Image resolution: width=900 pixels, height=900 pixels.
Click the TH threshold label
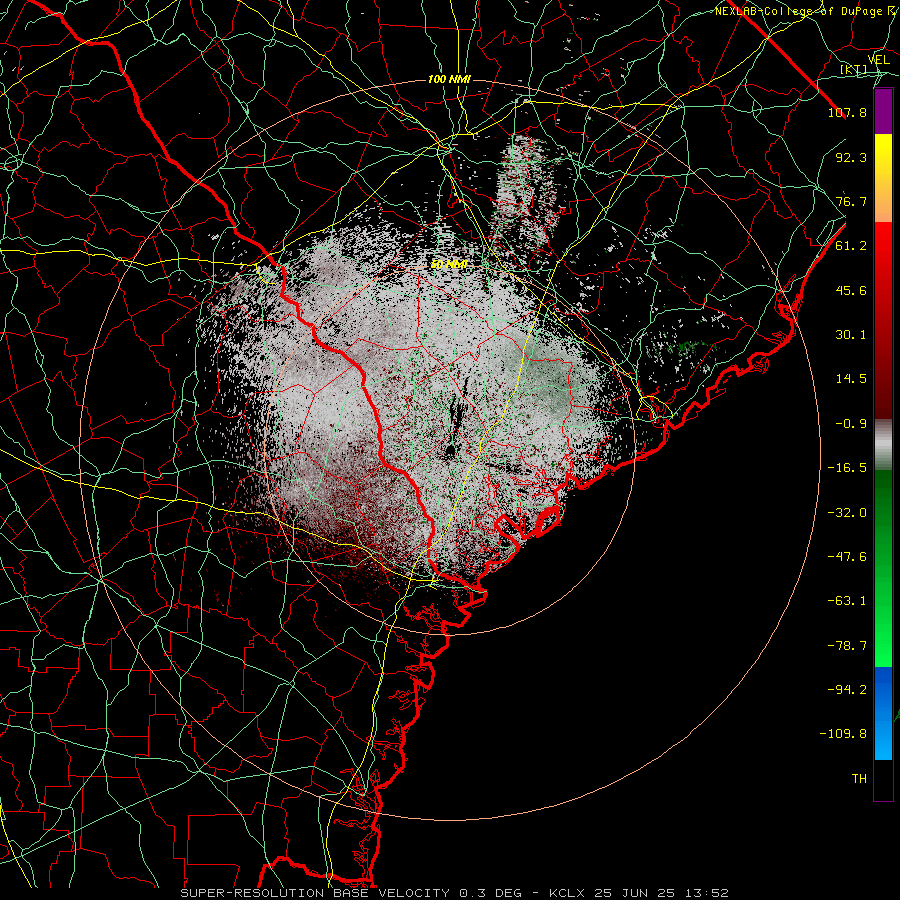(859, 779)
